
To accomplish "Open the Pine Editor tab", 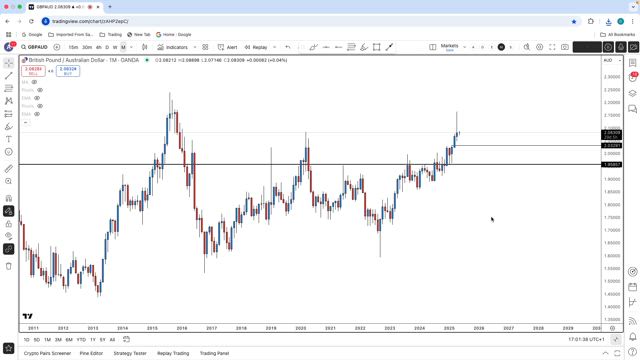I will 91,353.
